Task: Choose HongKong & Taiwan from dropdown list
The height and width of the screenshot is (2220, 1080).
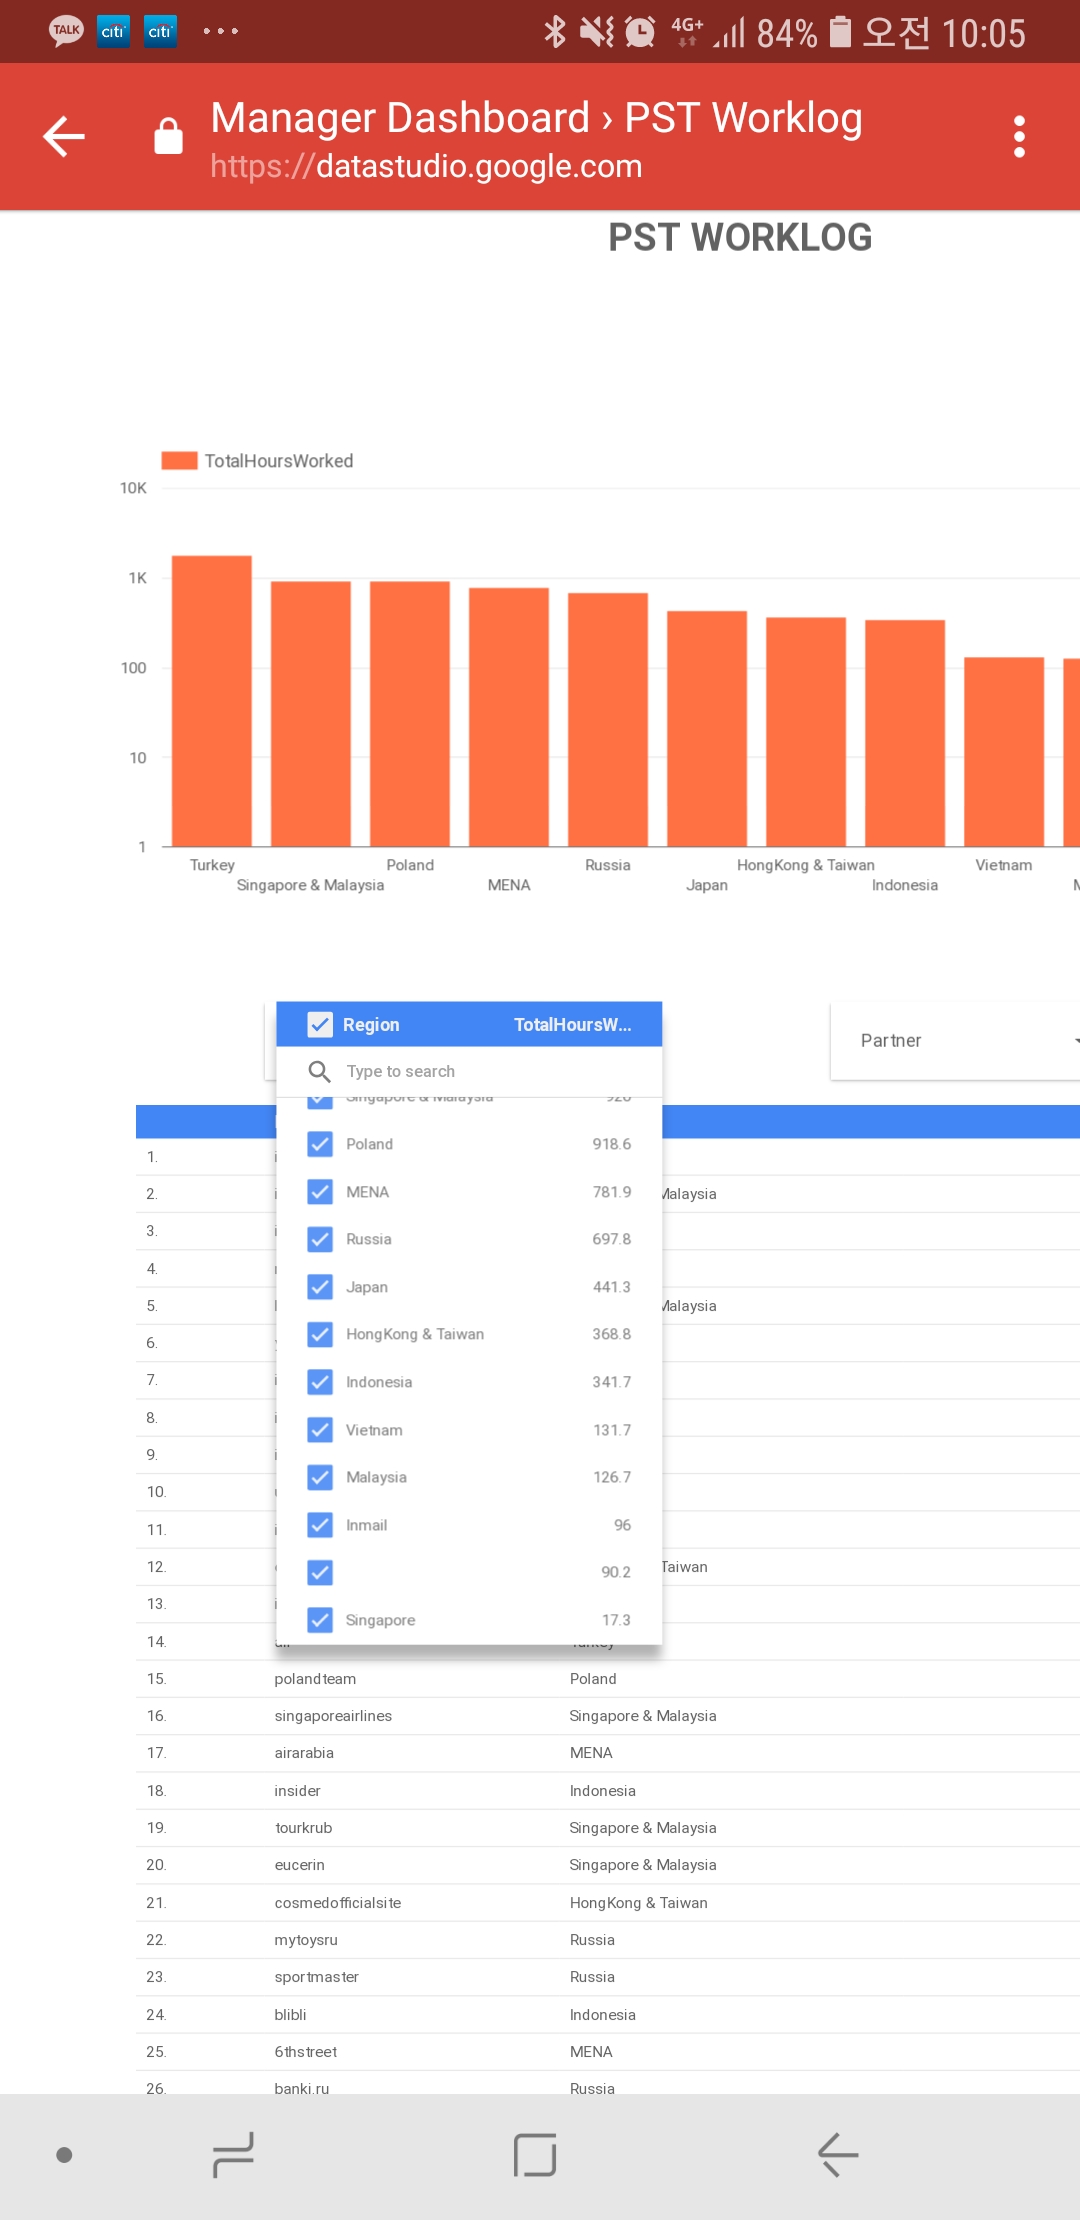Action: click(415, 1335)
